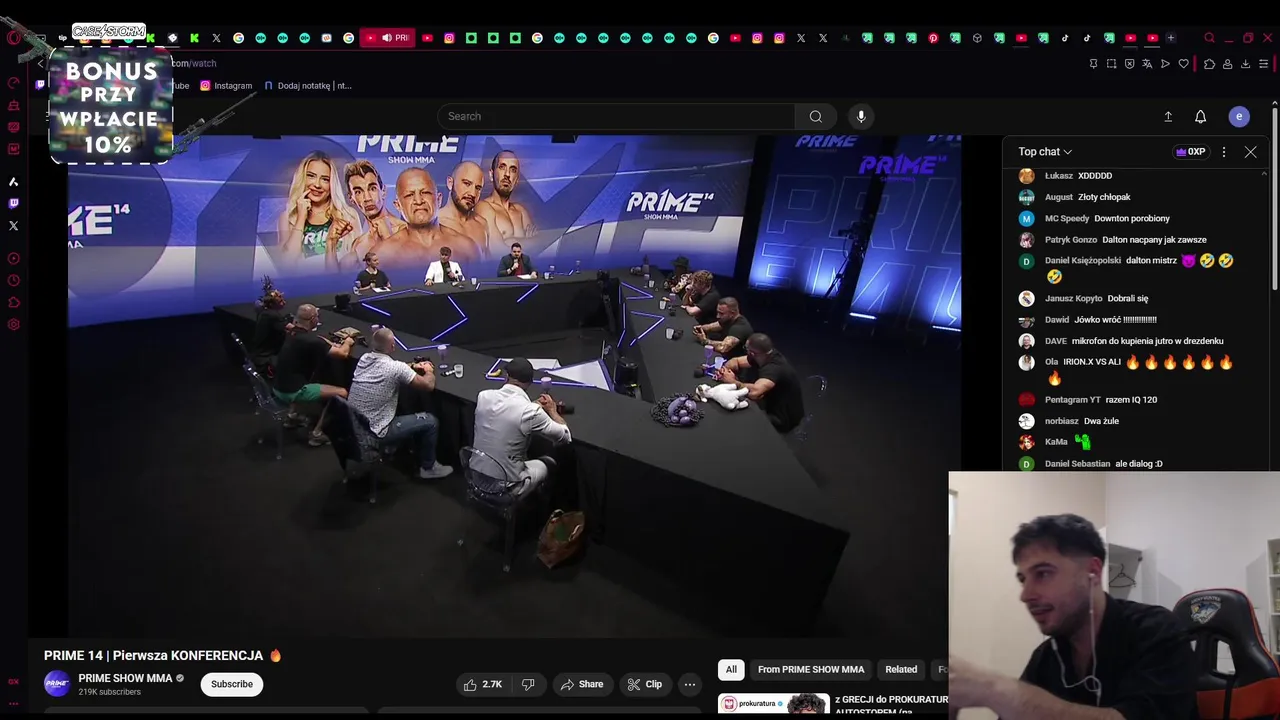The image size is (1280, 720).
Task: Open the downloads icon in toolbar
Action: tap(1245, 64)
